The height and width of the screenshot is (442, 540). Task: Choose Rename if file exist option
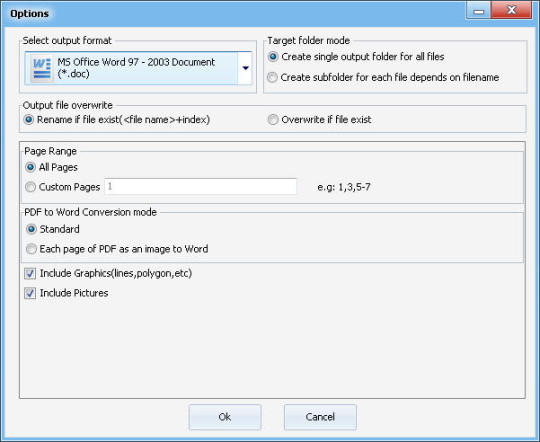pos(29,120)
